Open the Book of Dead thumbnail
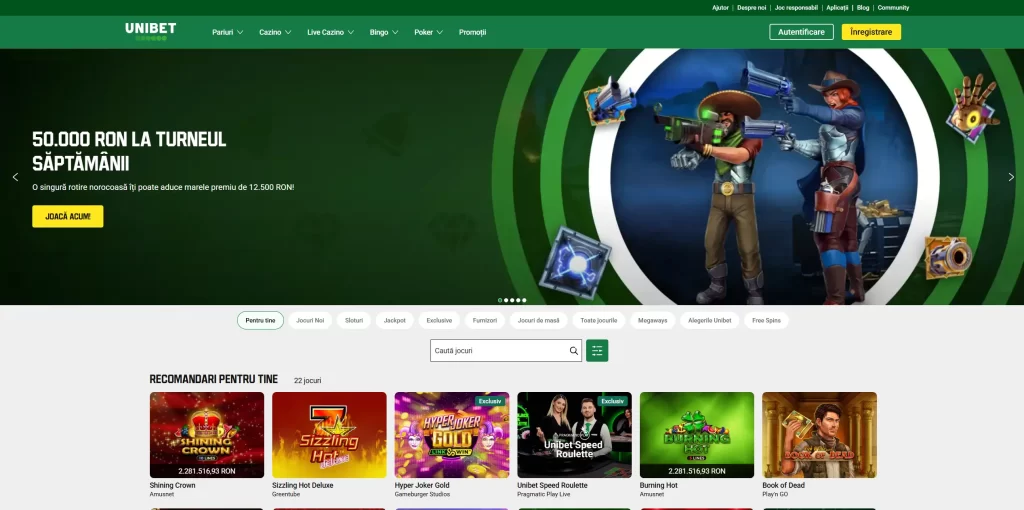The width and height of the screenshot is (1024, 510). [x=820, y=435]
